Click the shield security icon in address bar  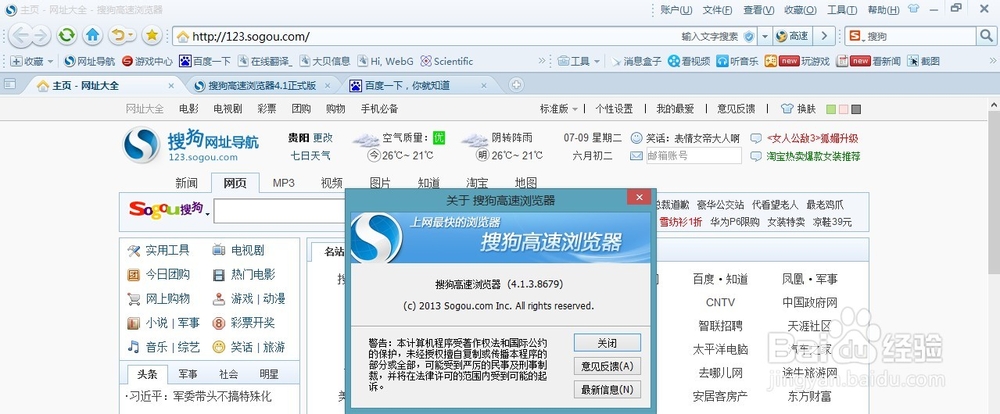pyautogui.click(x=749, y=36)
